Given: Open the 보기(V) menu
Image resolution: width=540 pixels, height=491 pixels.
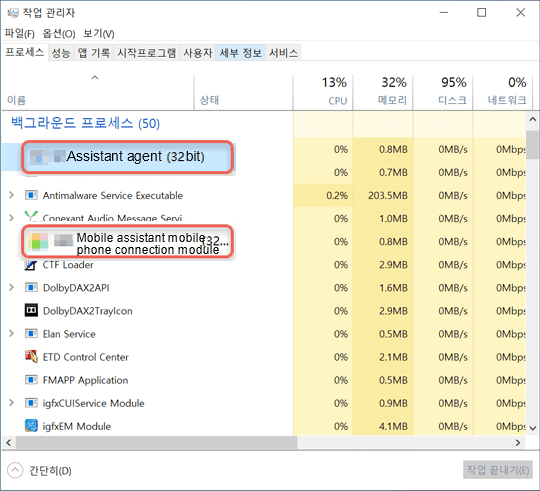Looking at the screenshot, I should (98, 34).
